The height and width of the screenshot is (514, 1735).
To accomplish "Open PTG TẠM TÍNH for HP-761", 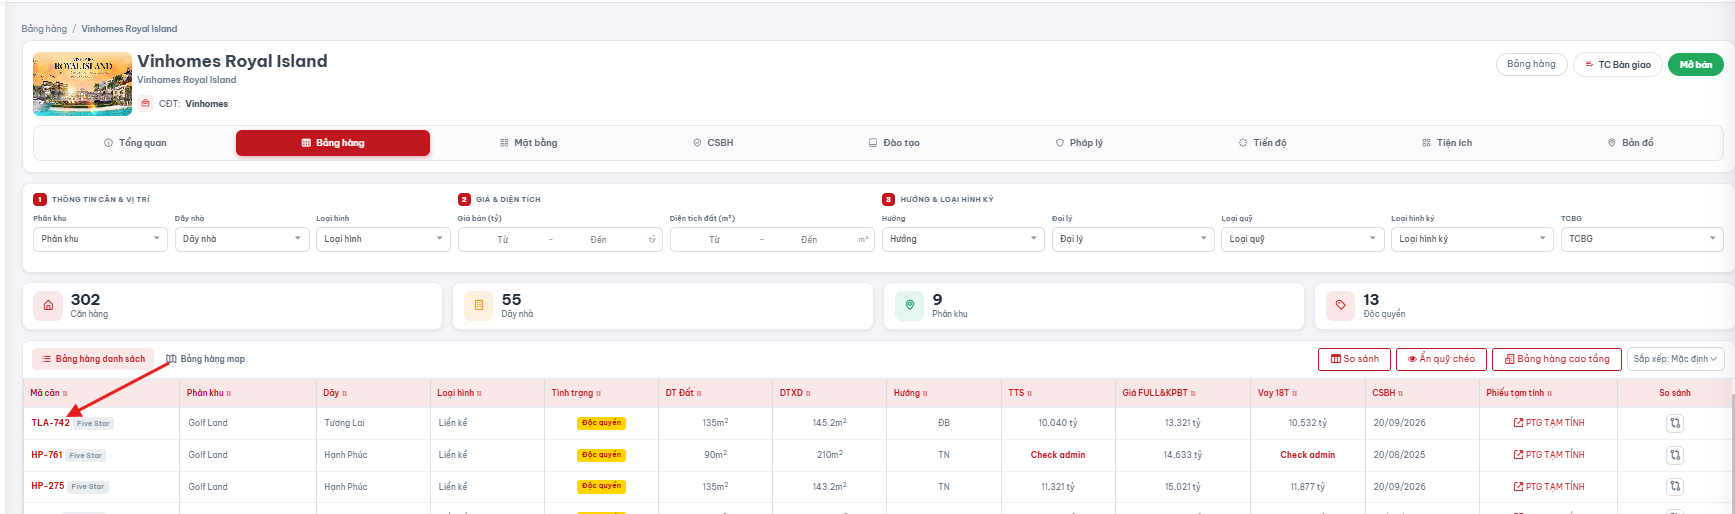I will 1549,455.
